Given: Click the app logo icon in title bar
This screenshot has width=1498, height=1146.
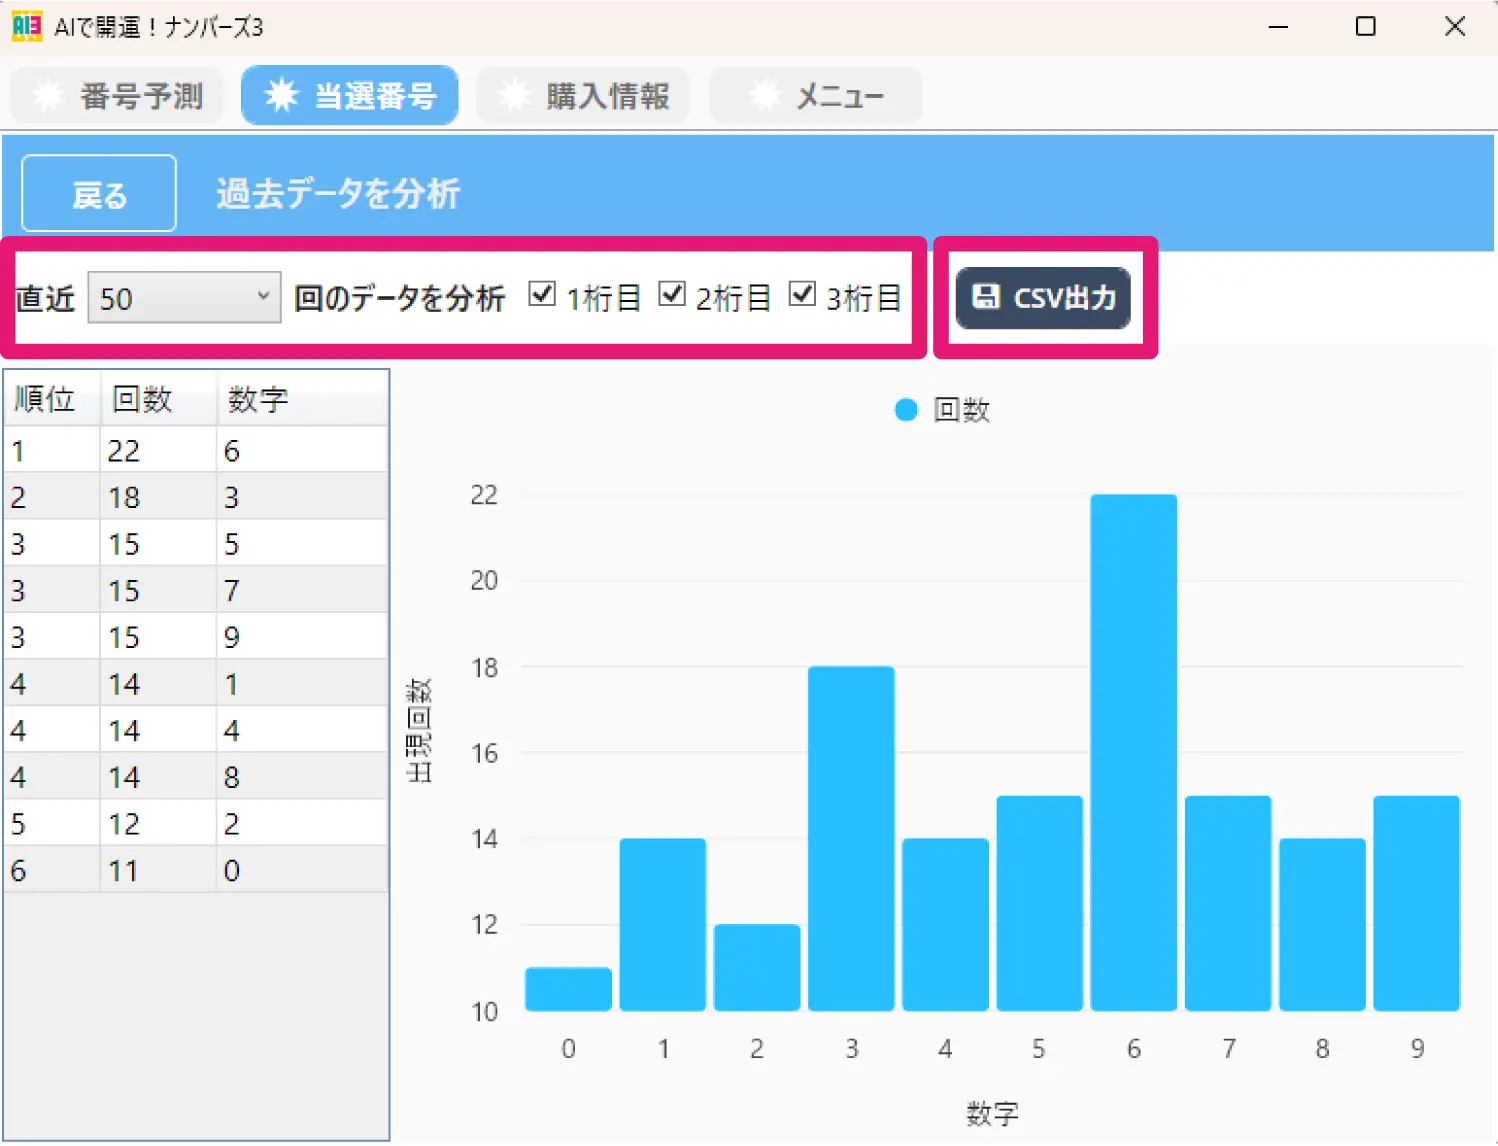Looking at the screenshot, I should pyautogui.click(x=27, y=26).
